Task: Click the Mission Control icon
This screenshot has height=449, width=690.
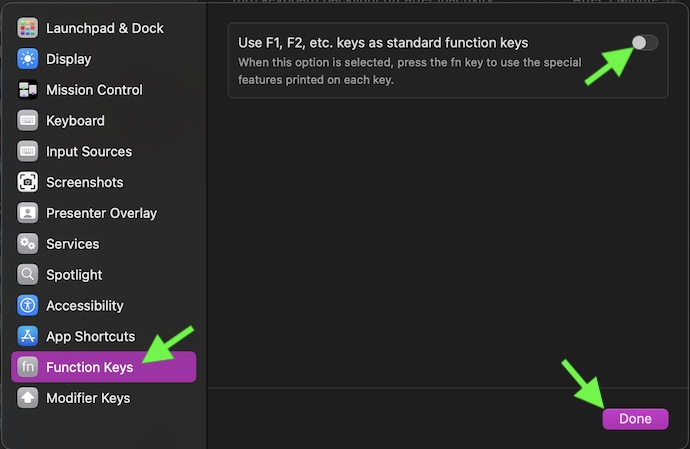Action: pyautogui.click(x=28, y=90)
